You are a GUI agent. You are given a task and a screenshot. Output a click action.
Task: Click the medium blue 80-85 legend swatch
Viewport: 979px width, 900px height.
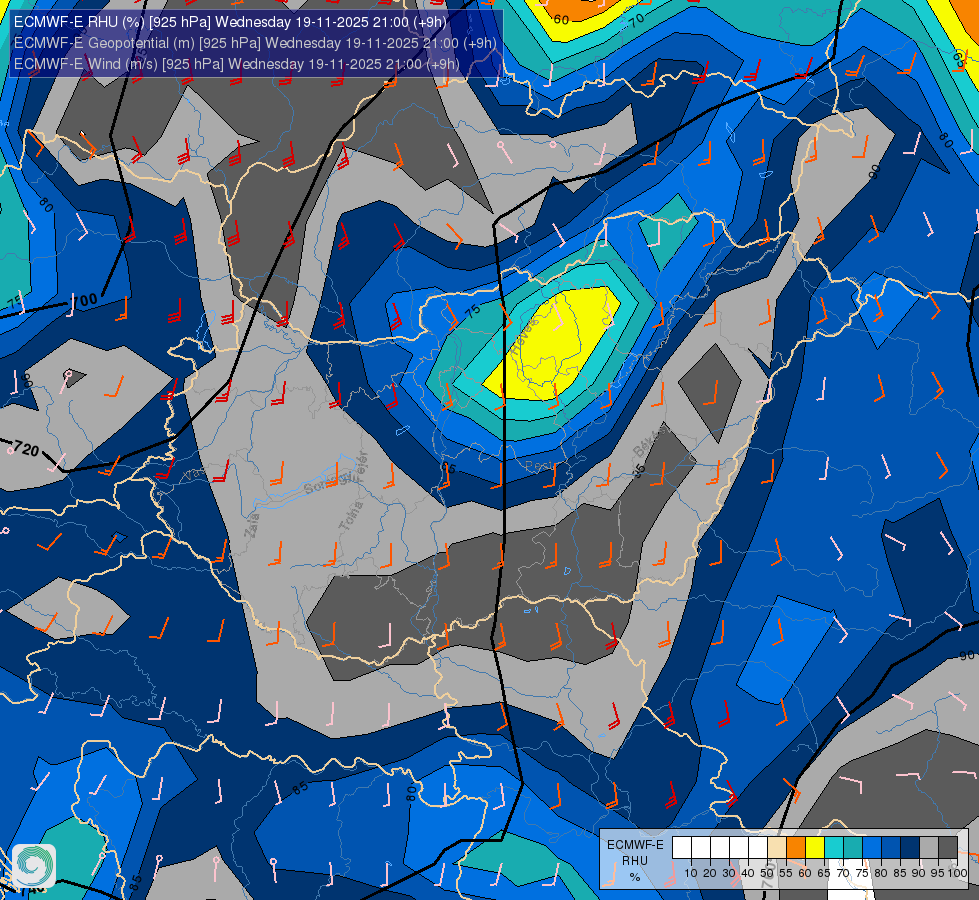tap(891, 848)
